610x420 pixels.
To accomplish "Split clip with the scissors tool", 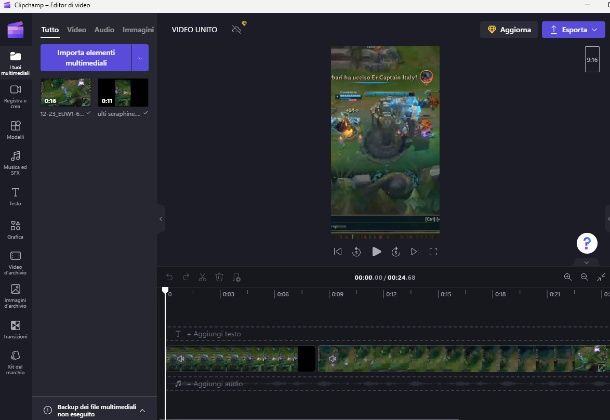I will [x=202, y=277].
